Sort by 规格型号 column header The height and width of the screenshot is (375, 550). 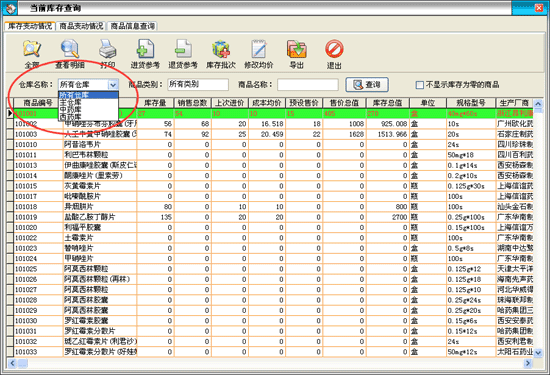471,103
